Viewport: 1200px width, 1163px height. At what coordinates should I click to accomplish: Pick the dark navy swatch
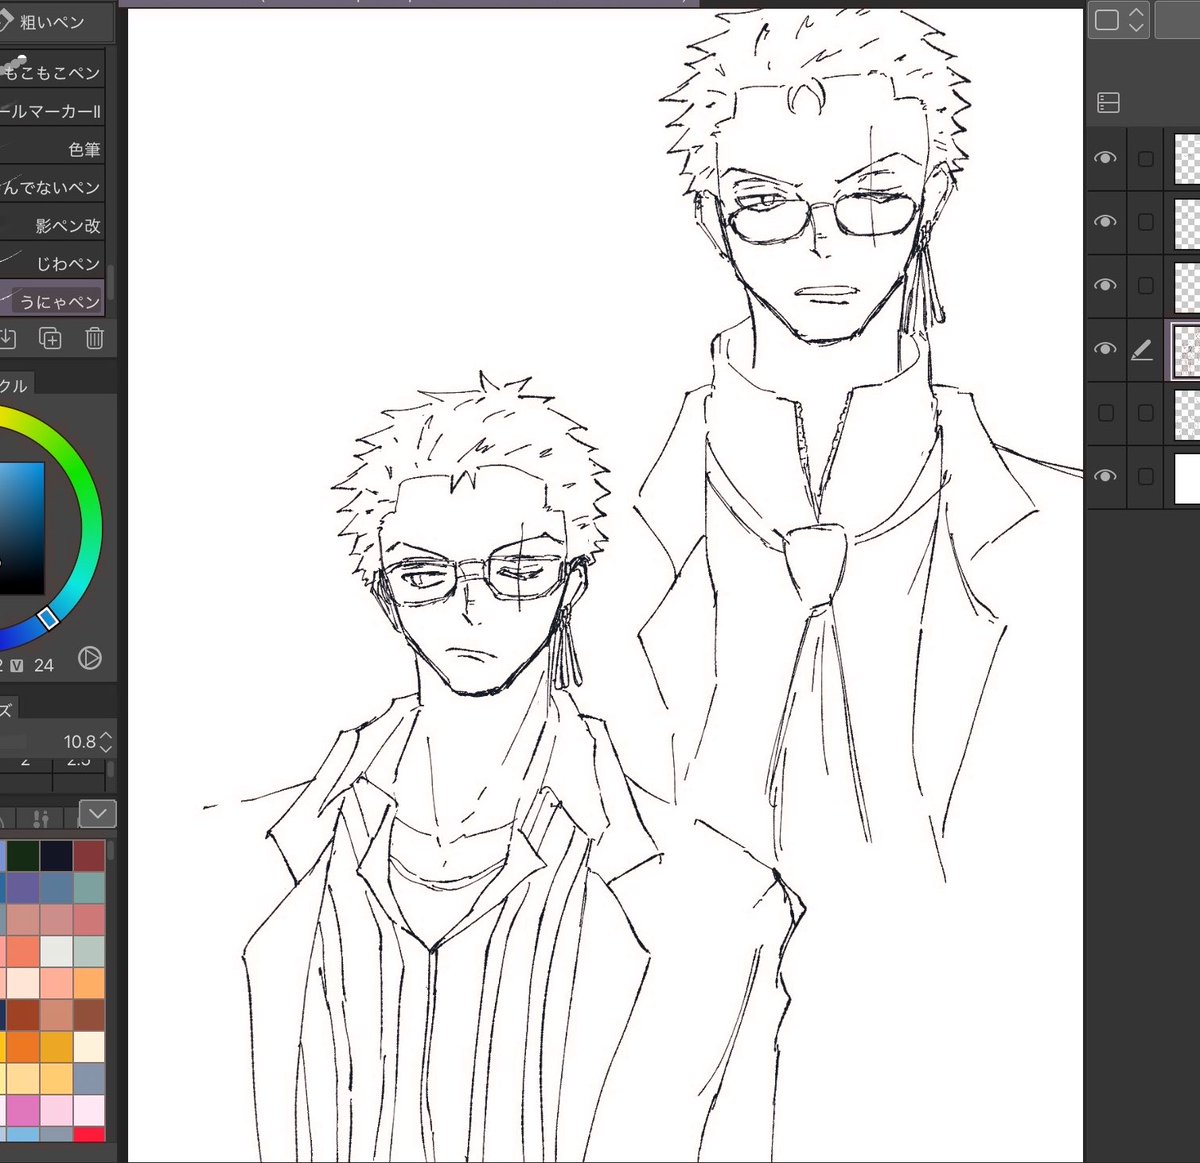(56, 856)
